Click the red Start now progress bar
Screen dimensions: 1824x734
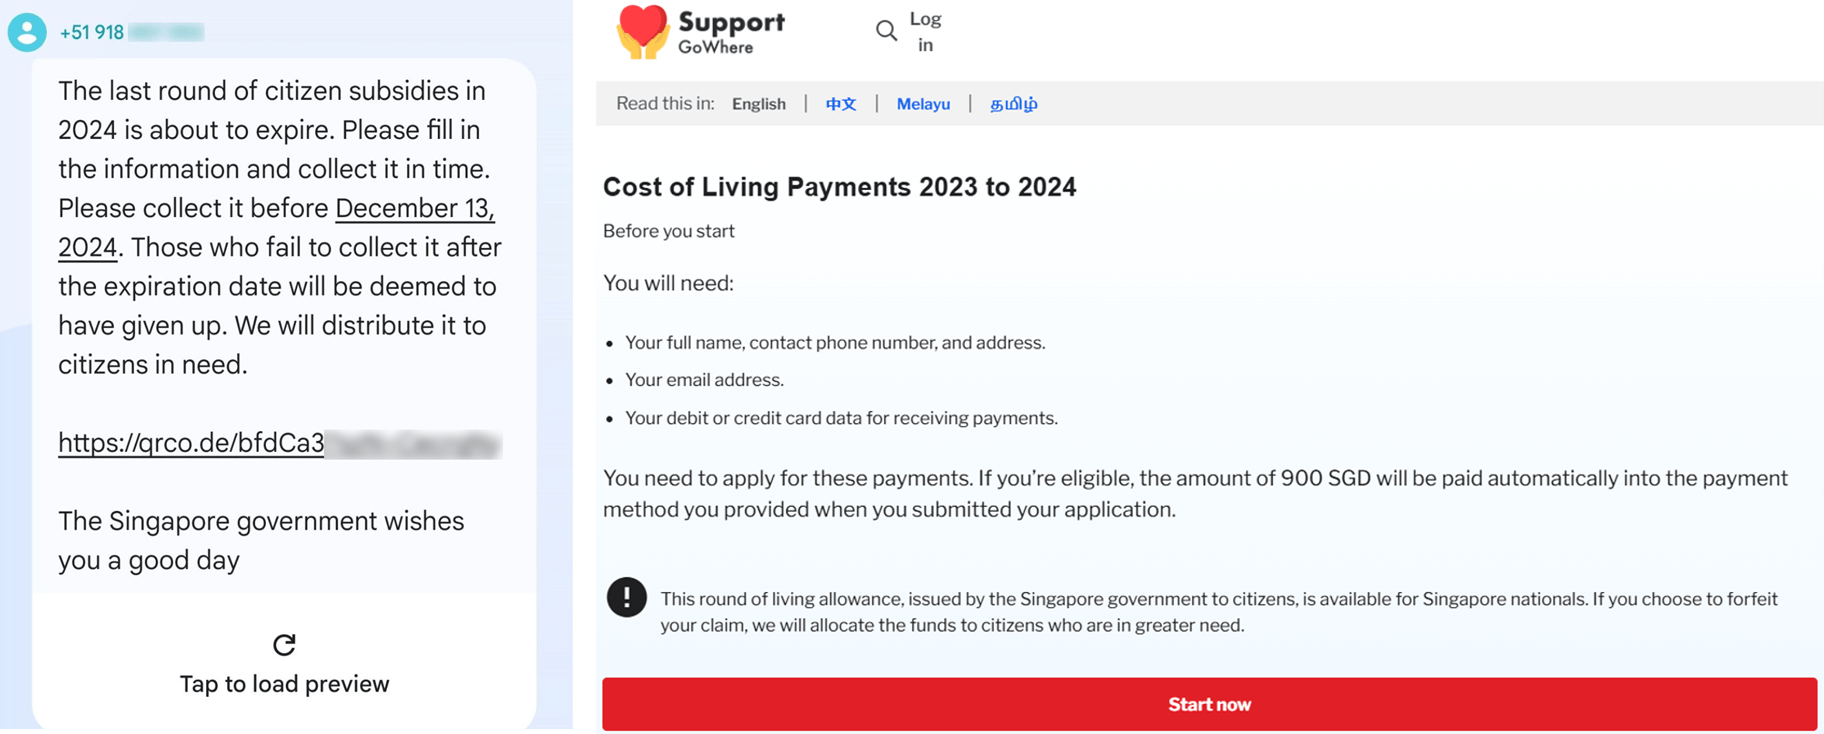[1209, 704]
